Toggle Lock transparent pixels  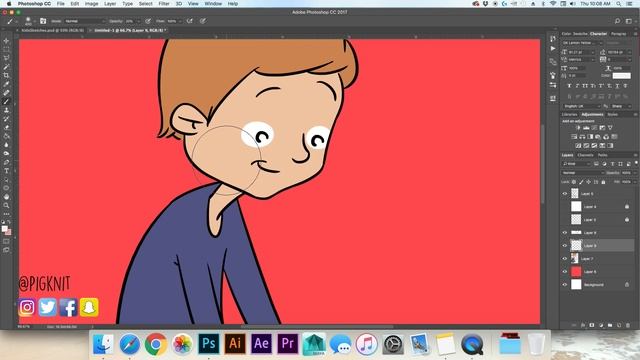coord(574,182)
